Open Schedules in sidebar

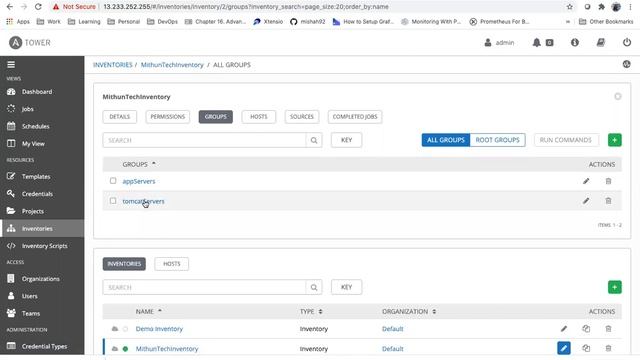[x=36, y=127]
